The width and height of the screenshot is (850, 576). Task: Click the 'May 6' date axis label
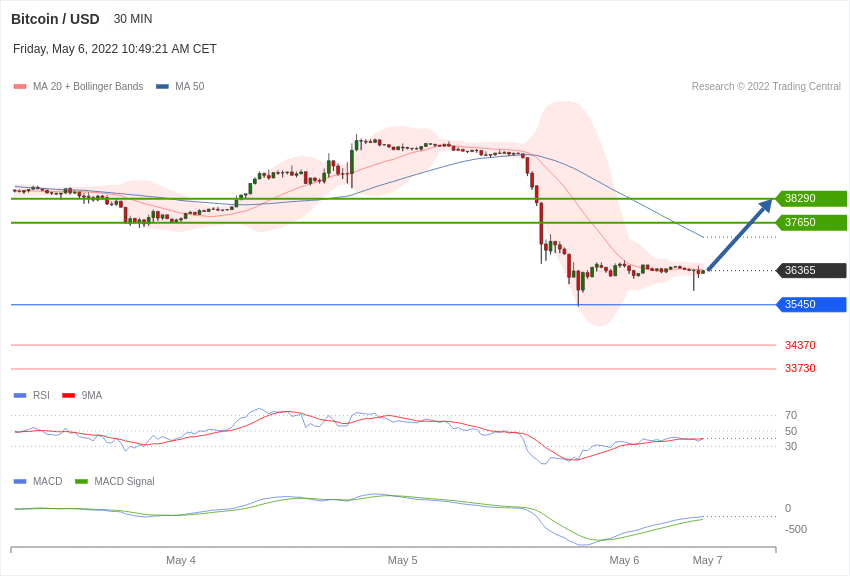[624, 560]
